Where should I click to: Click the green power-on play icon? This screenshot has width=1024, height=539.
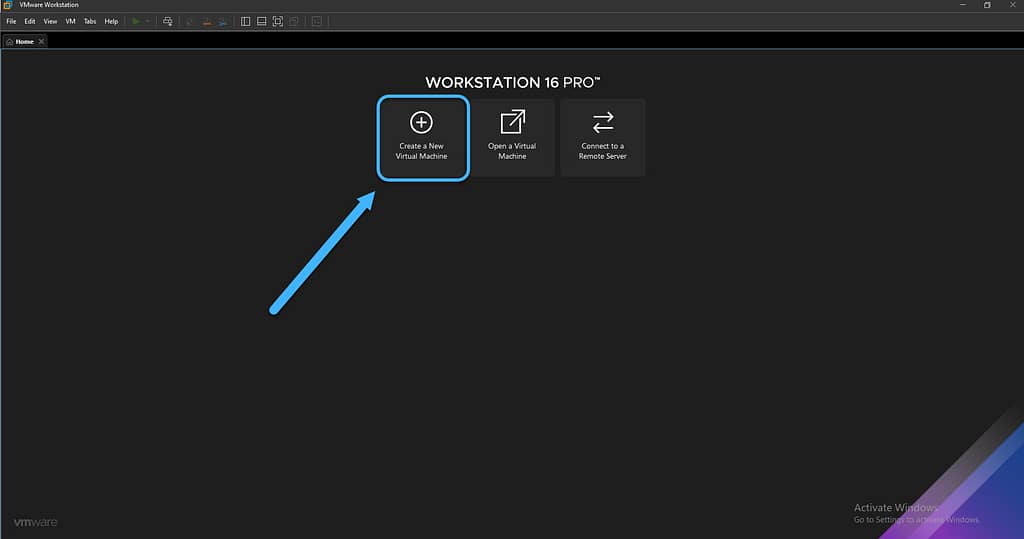(136, 22)
